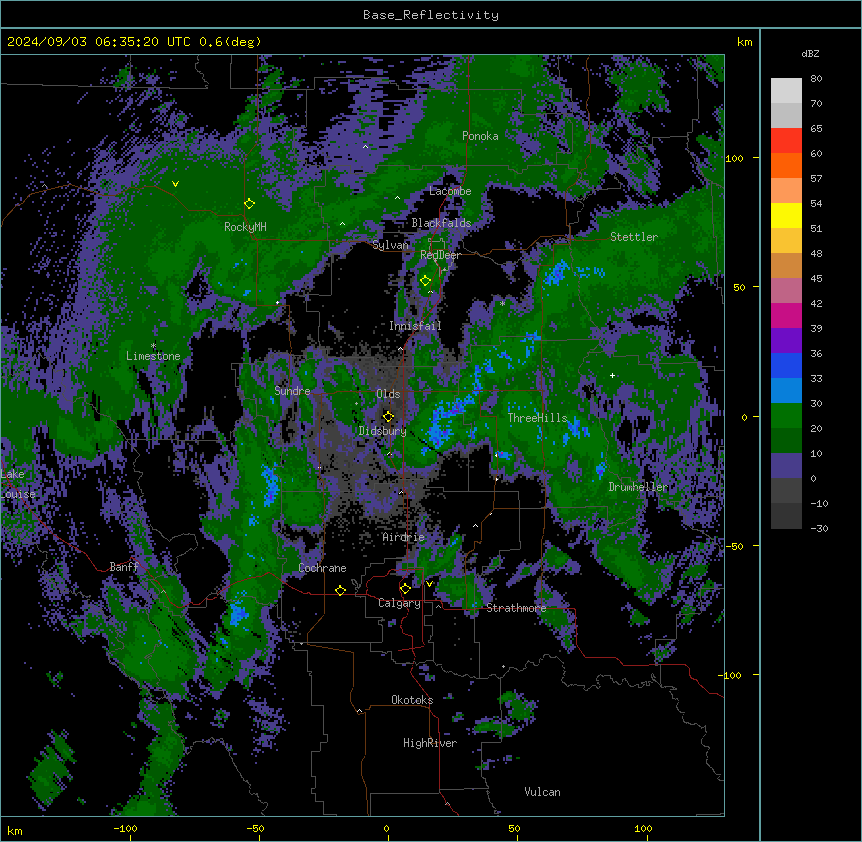Screen dimensions: 862x842
Task: Select the Olds city label
Action: pyautogui.click(x=388, y=394)
